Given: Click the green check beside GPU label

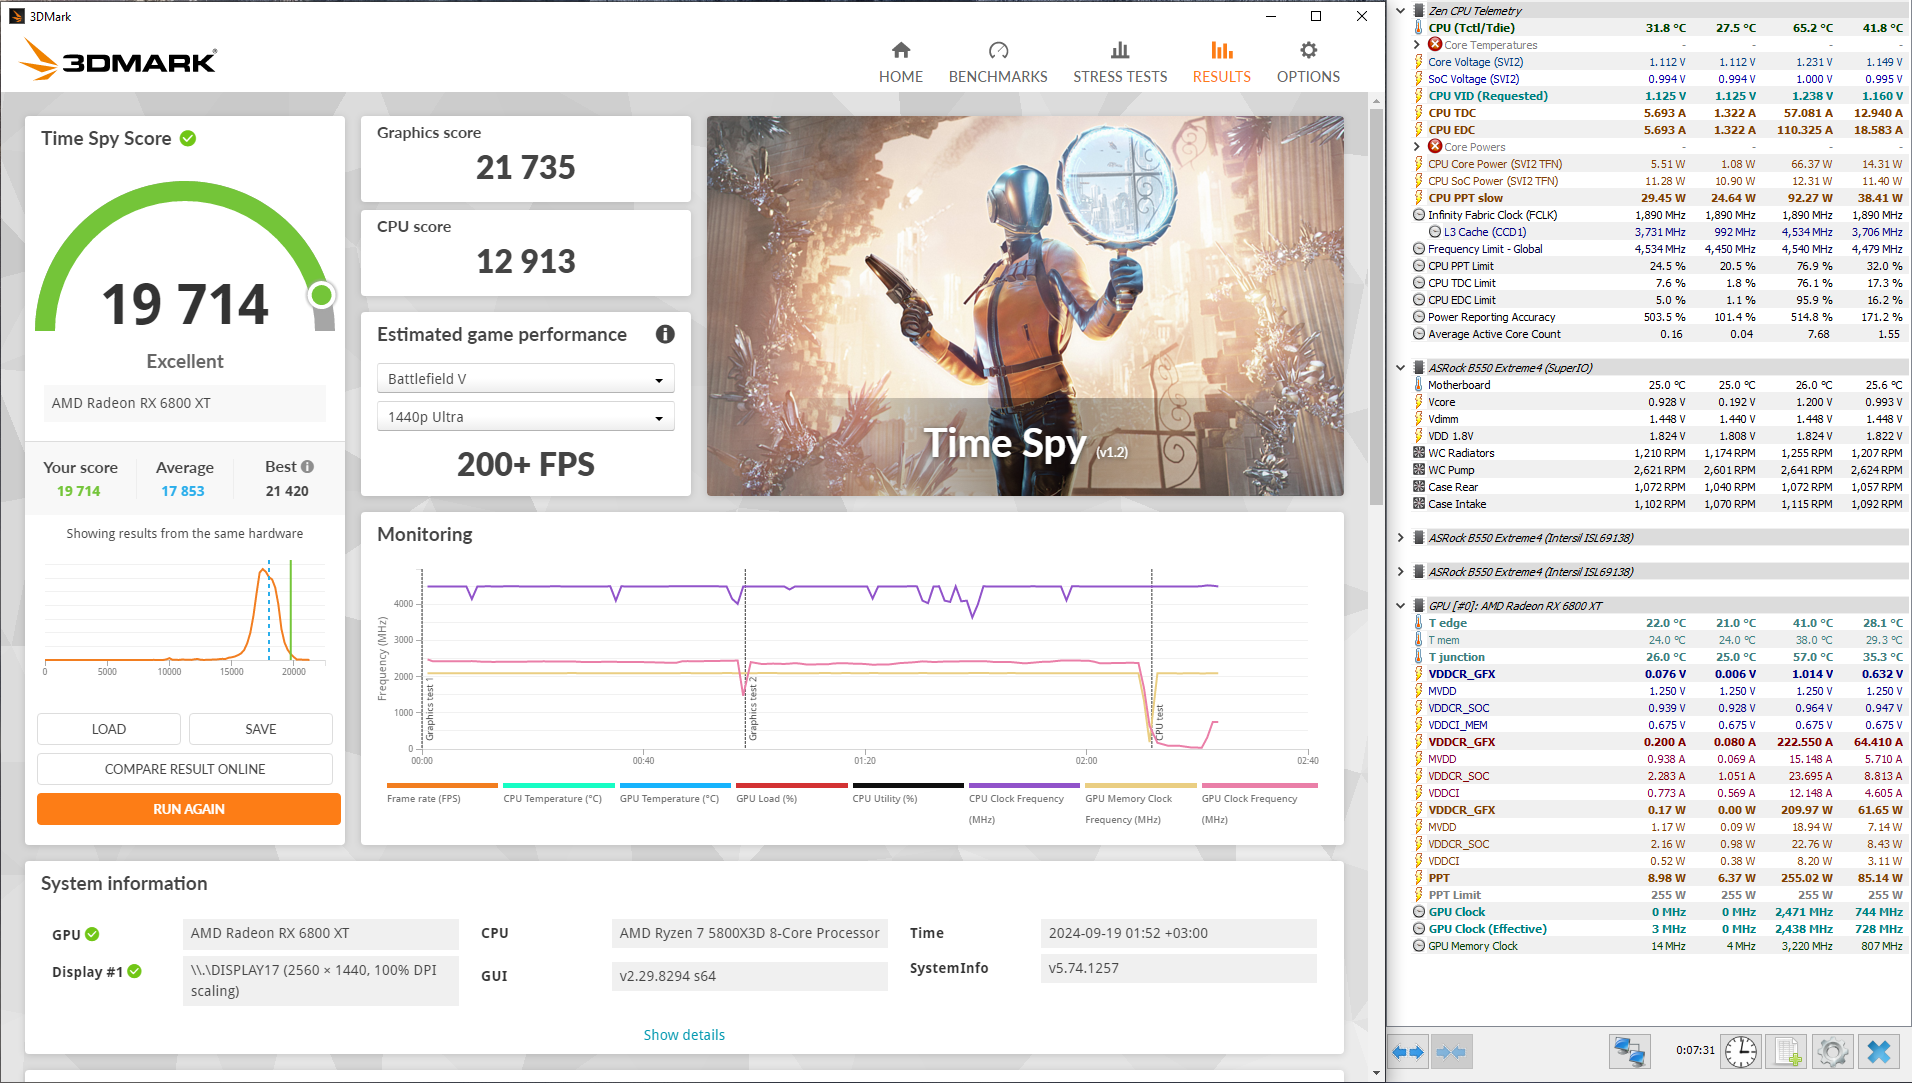Looking at the screenshot, I should point(92,934).
